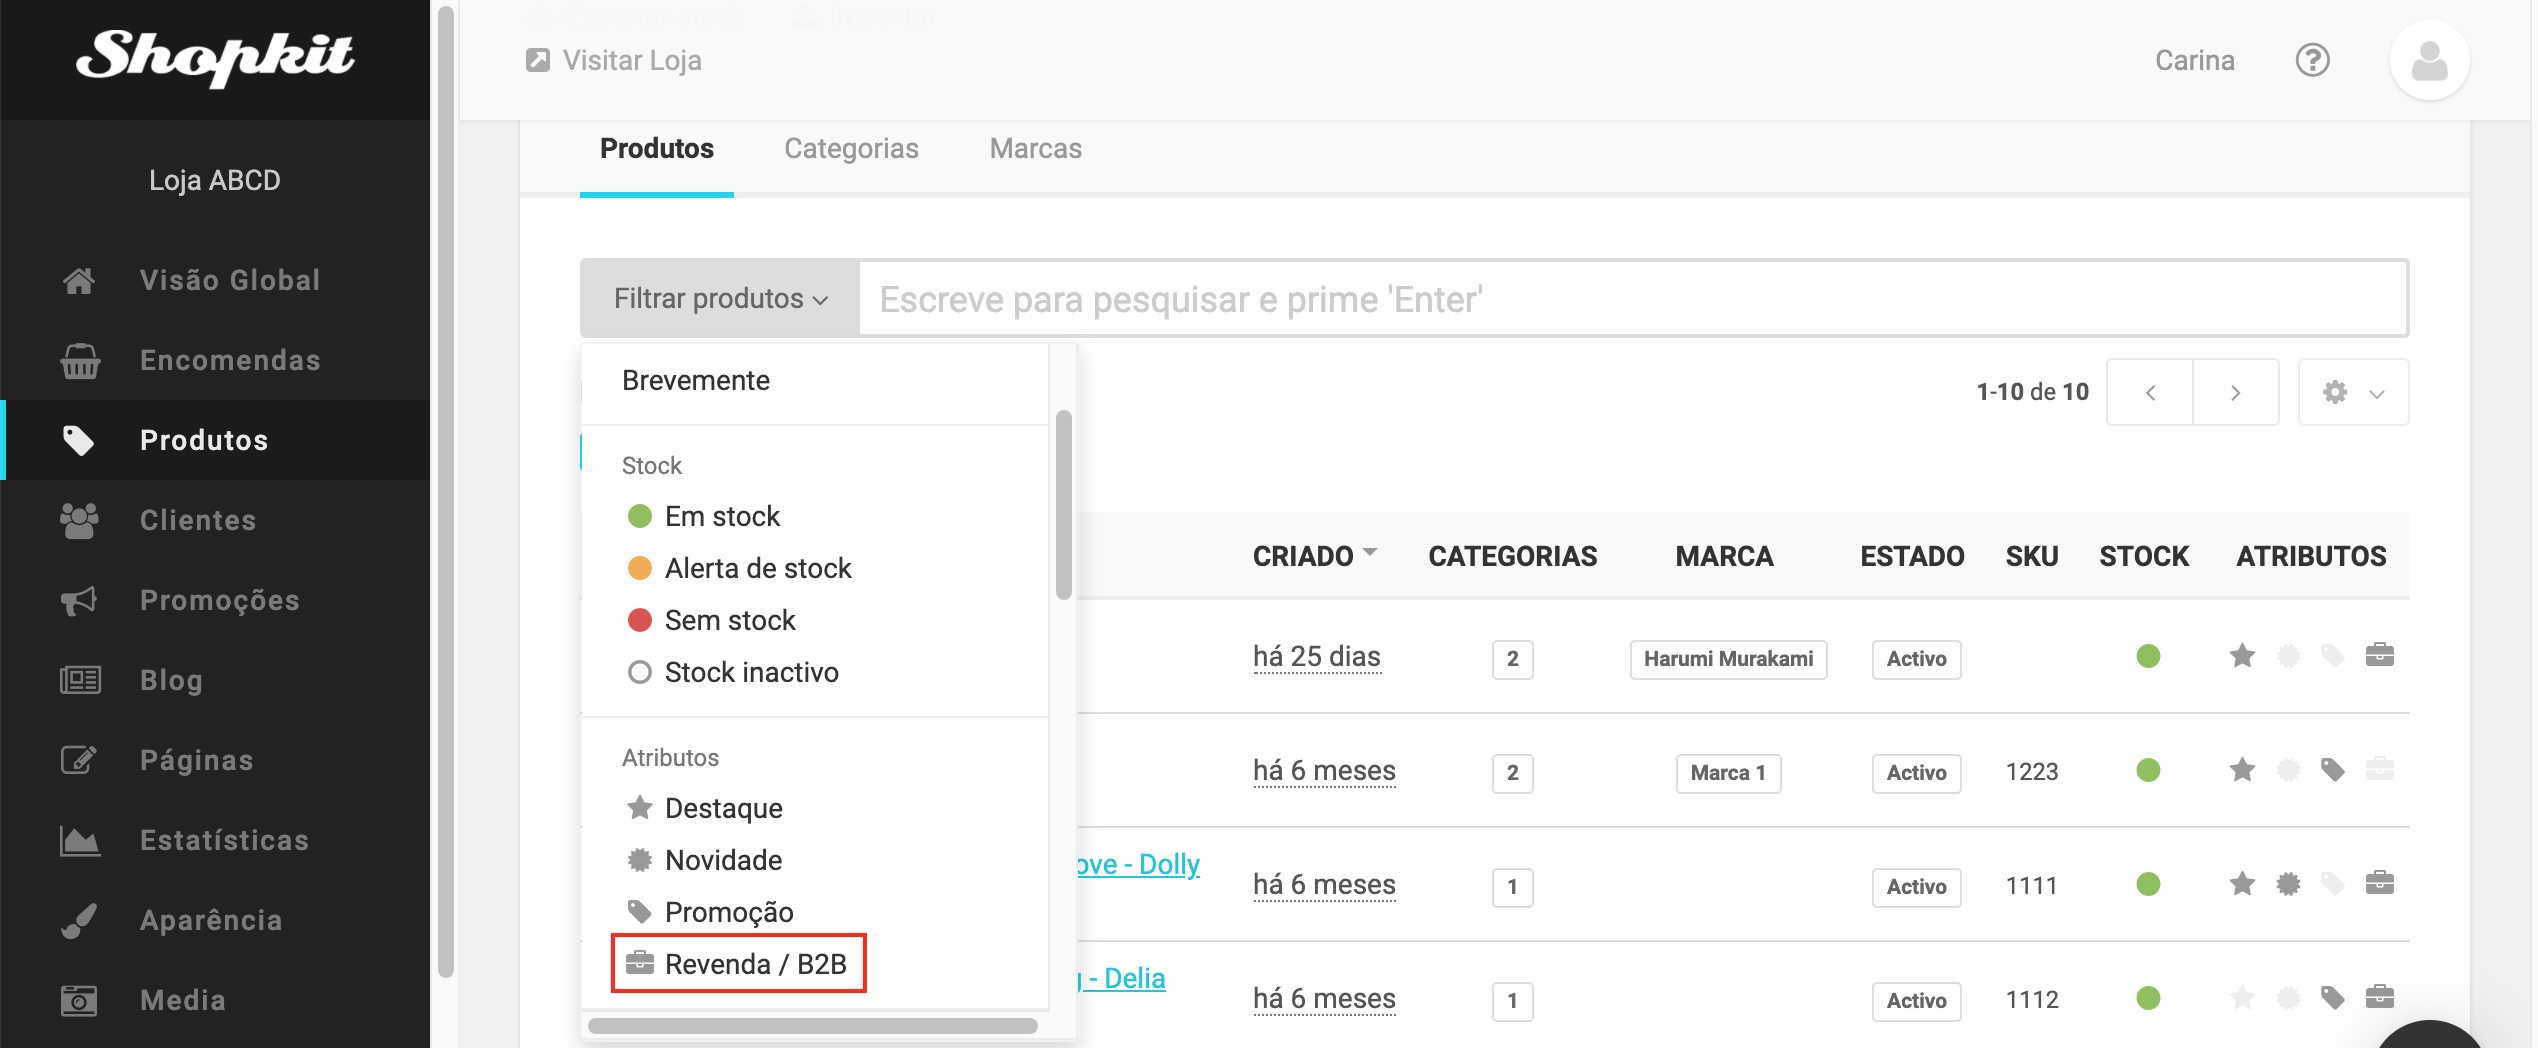This screenshot has width=2538, height=1048.
Task: Click the help question mark icon
Action: click(x=2312, y=60)
